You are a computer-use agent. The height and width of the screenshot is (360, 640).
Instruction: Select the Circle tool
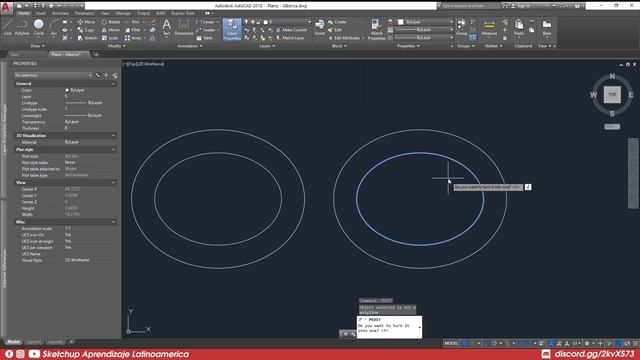click(39, 27)
